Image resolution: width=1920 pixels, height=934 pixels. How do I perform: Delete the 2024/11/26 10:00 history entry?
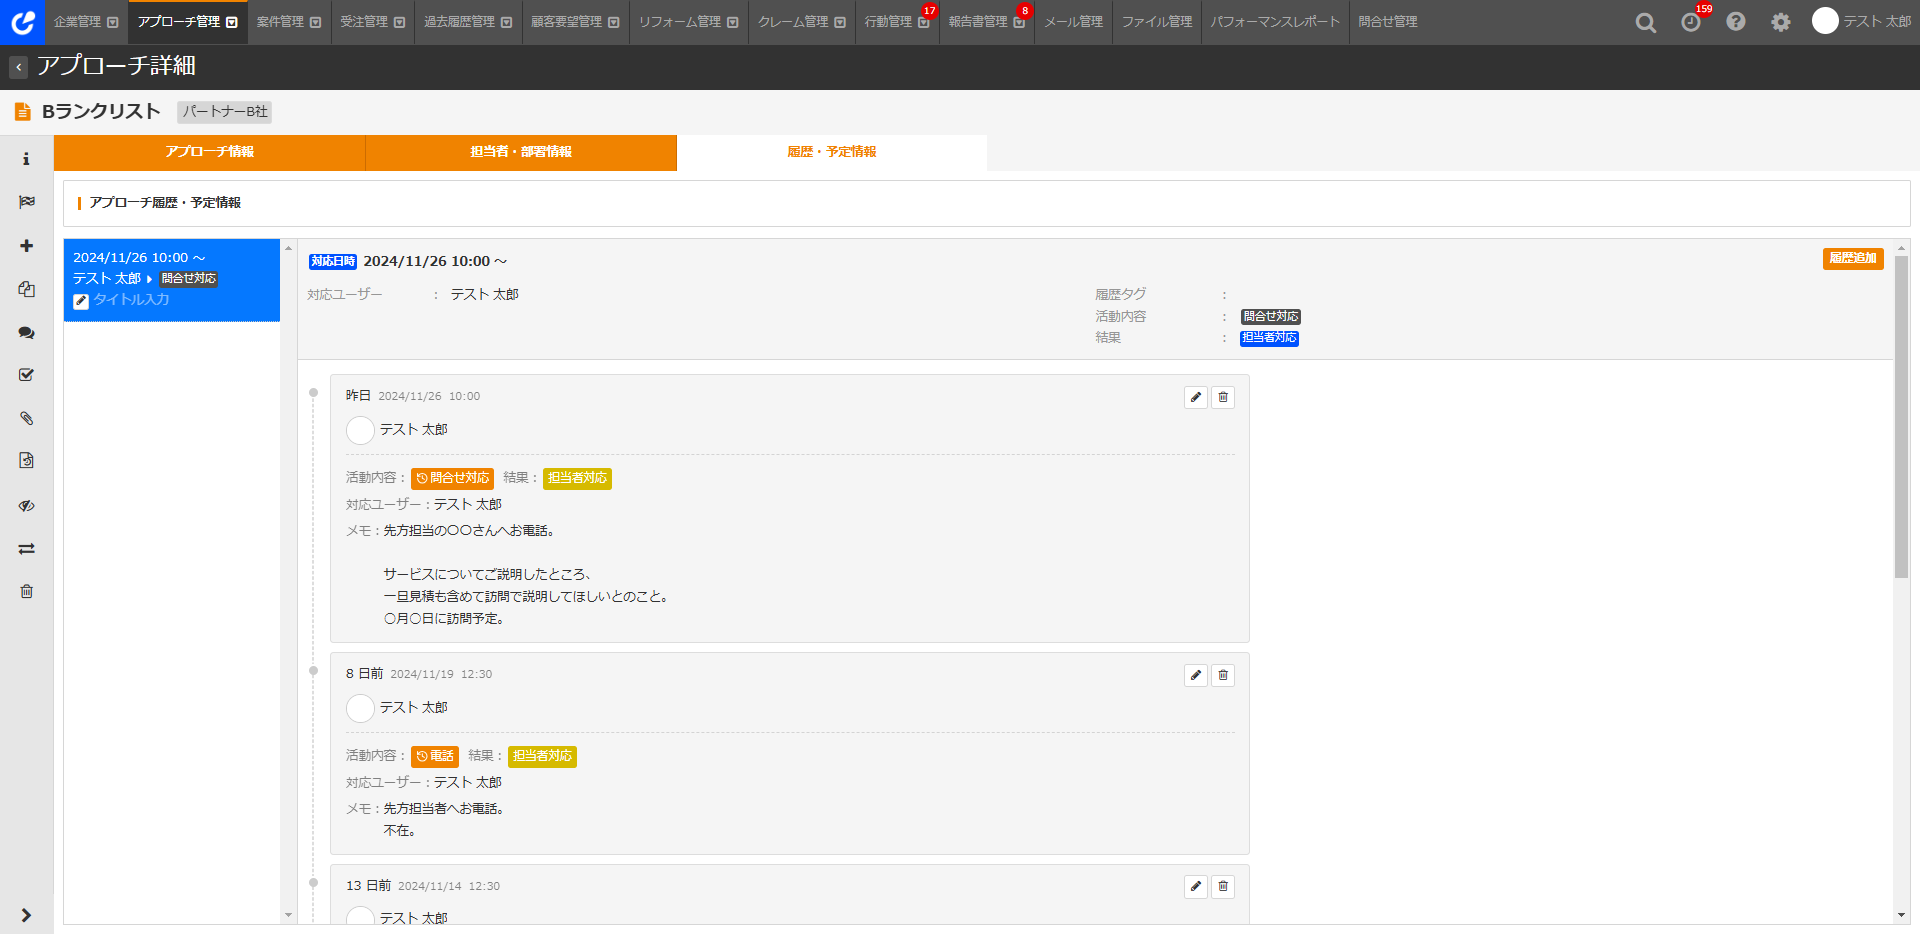(x=1223, y=397)
